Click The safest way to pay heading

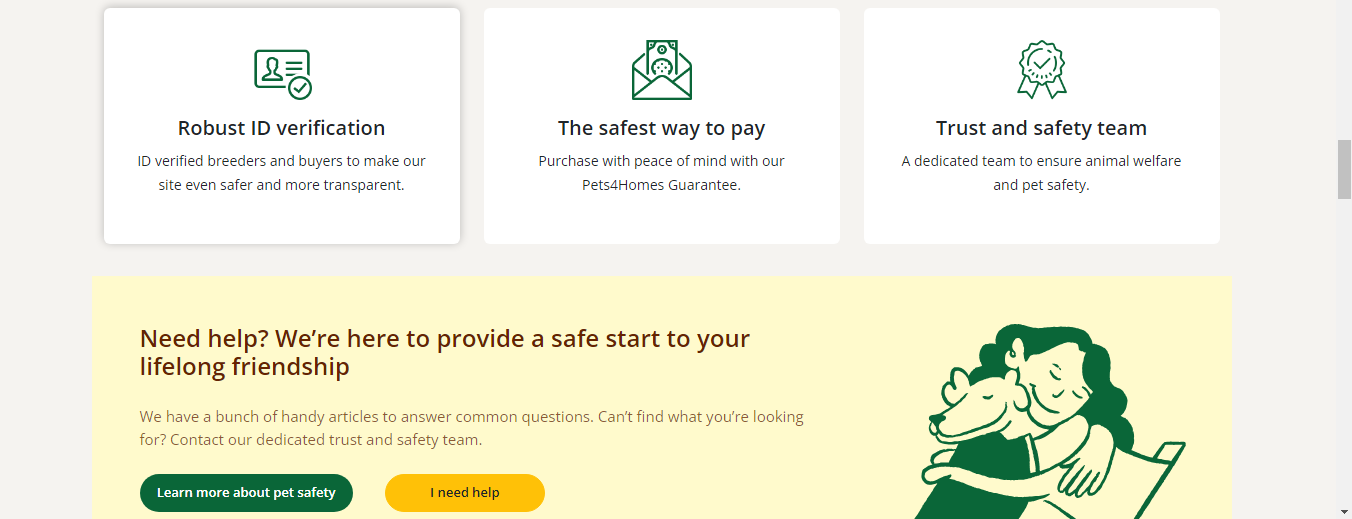662,128
